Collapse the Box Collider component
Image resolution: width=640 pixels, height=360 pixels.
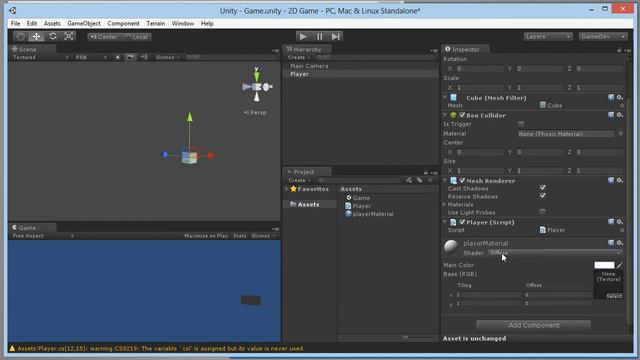coord(444,115)
